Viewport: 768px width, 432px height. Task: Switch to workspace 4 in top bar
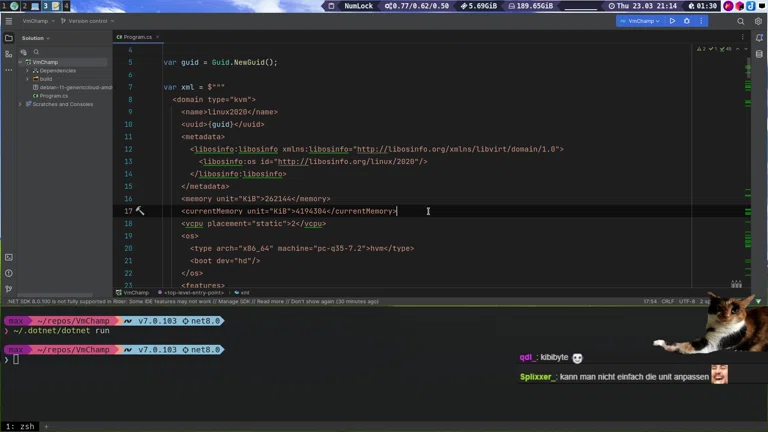[66, 6]
